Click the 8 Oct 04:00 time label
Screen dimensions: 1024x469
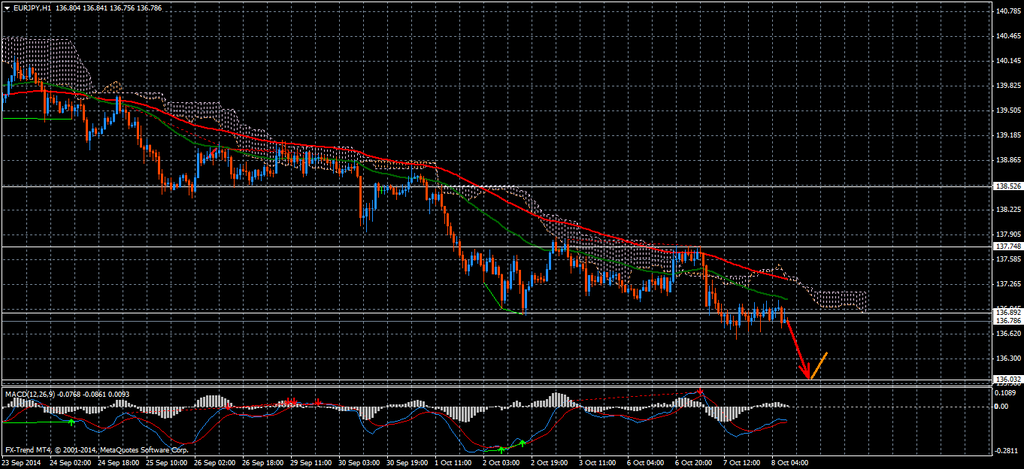coord(789,463)
